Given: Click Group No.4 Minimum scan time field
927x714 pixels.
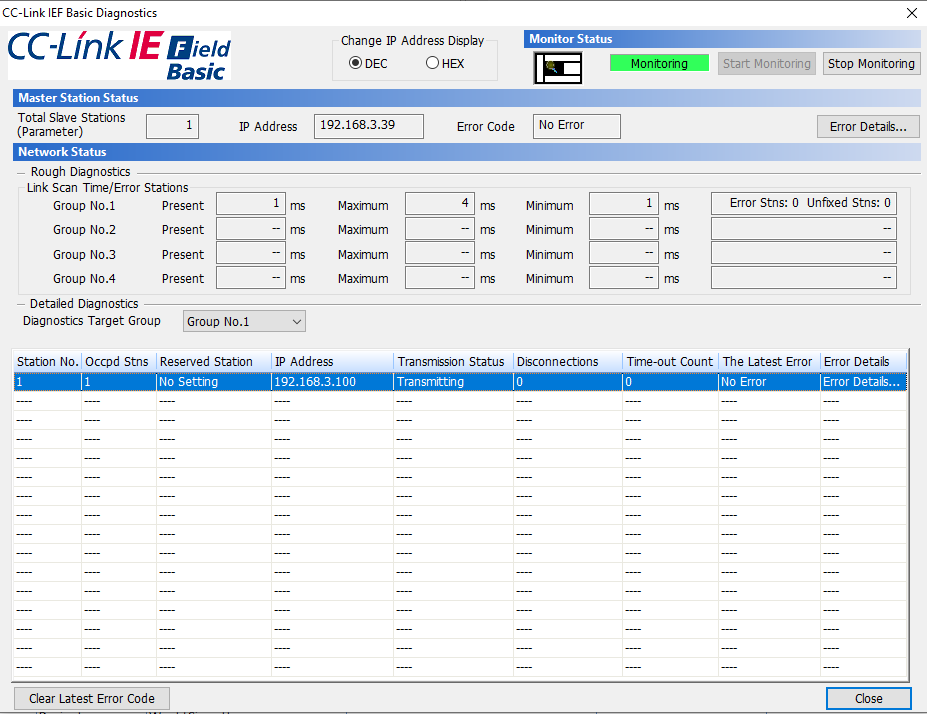Looking at the screenshot, I should click(624, 278).
